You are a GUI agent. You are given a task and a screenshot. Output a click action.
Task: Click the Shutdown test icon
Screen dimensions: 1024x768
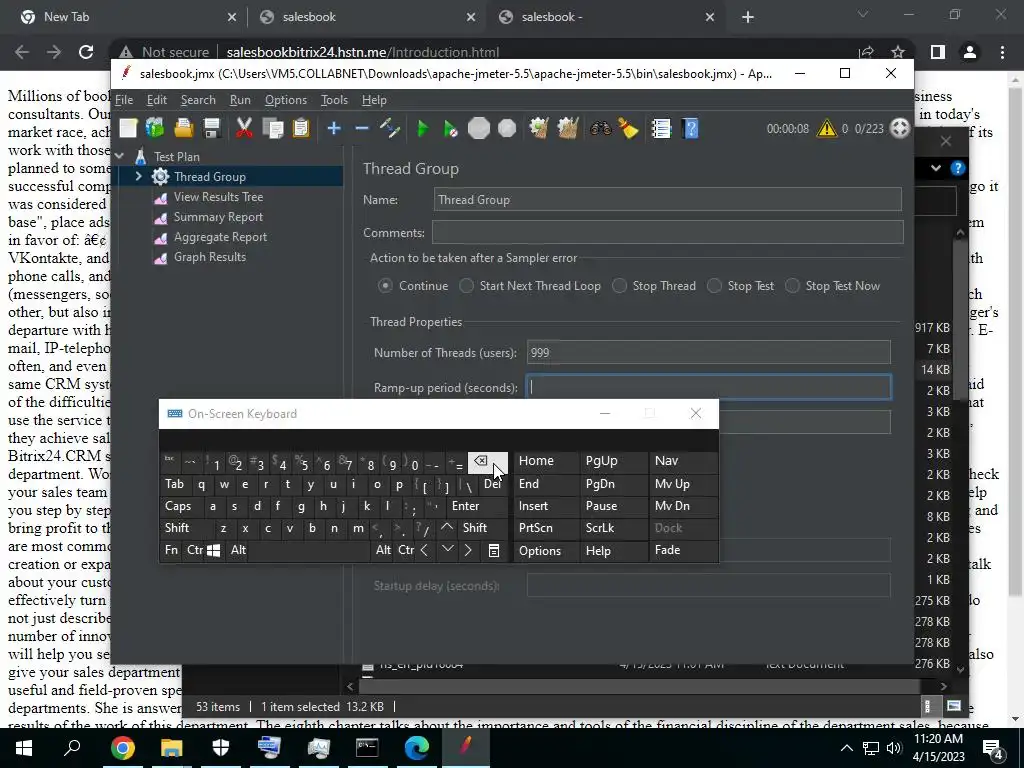pos(507,129)
